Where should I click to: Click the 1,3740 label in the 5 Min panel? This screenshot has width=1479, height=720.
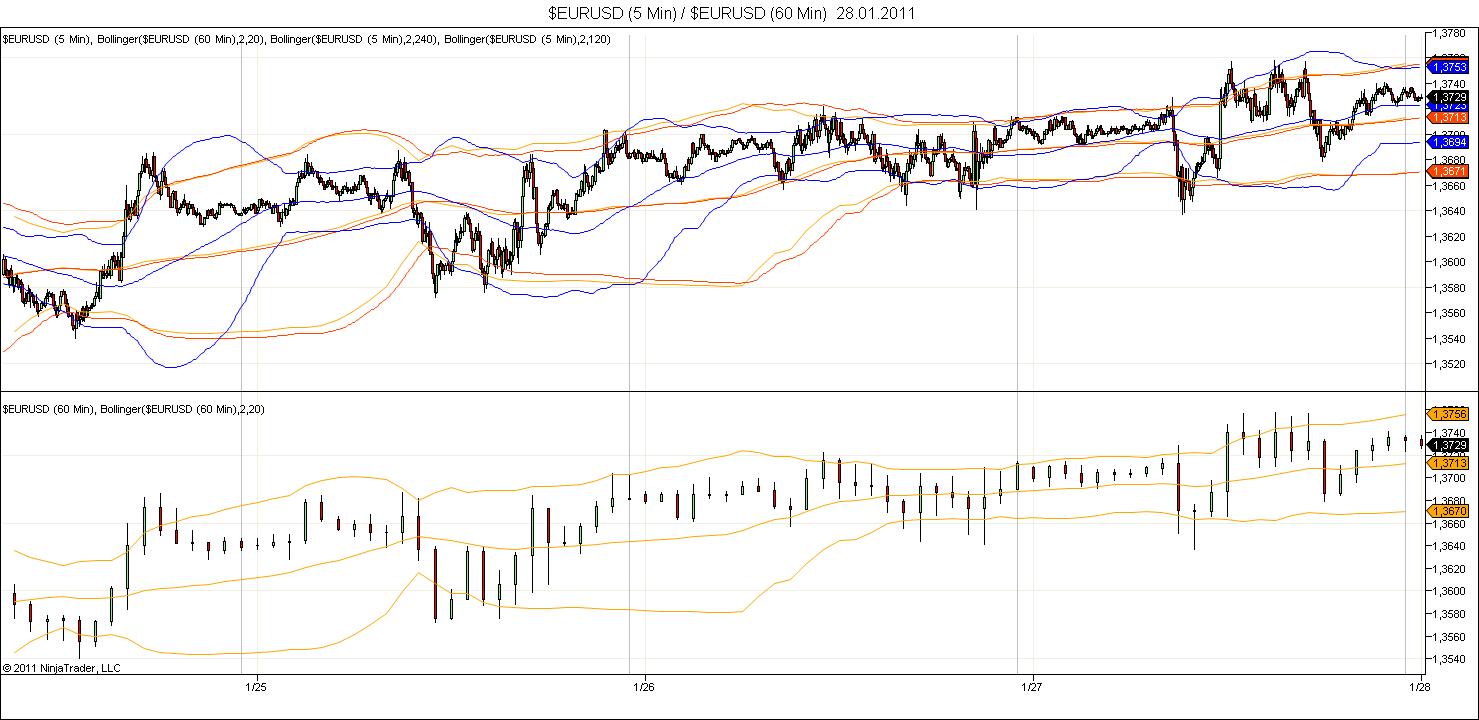1451,84
